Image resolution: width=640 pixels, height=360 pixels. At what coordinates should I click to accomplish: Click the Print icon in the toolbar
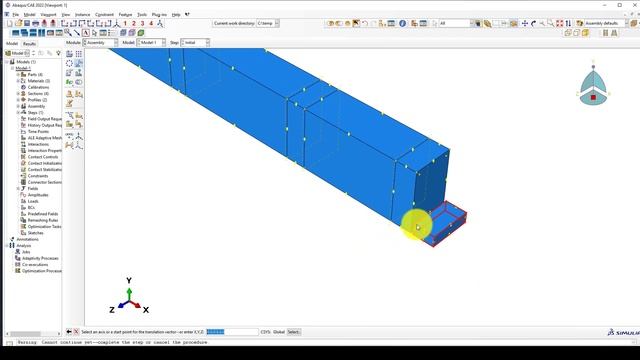pyautogui.click(x=36, y=24)
